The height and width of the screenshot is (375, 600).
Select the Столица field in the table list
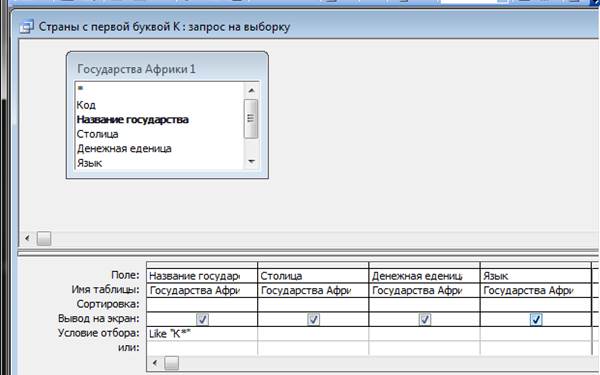[98, 134]
